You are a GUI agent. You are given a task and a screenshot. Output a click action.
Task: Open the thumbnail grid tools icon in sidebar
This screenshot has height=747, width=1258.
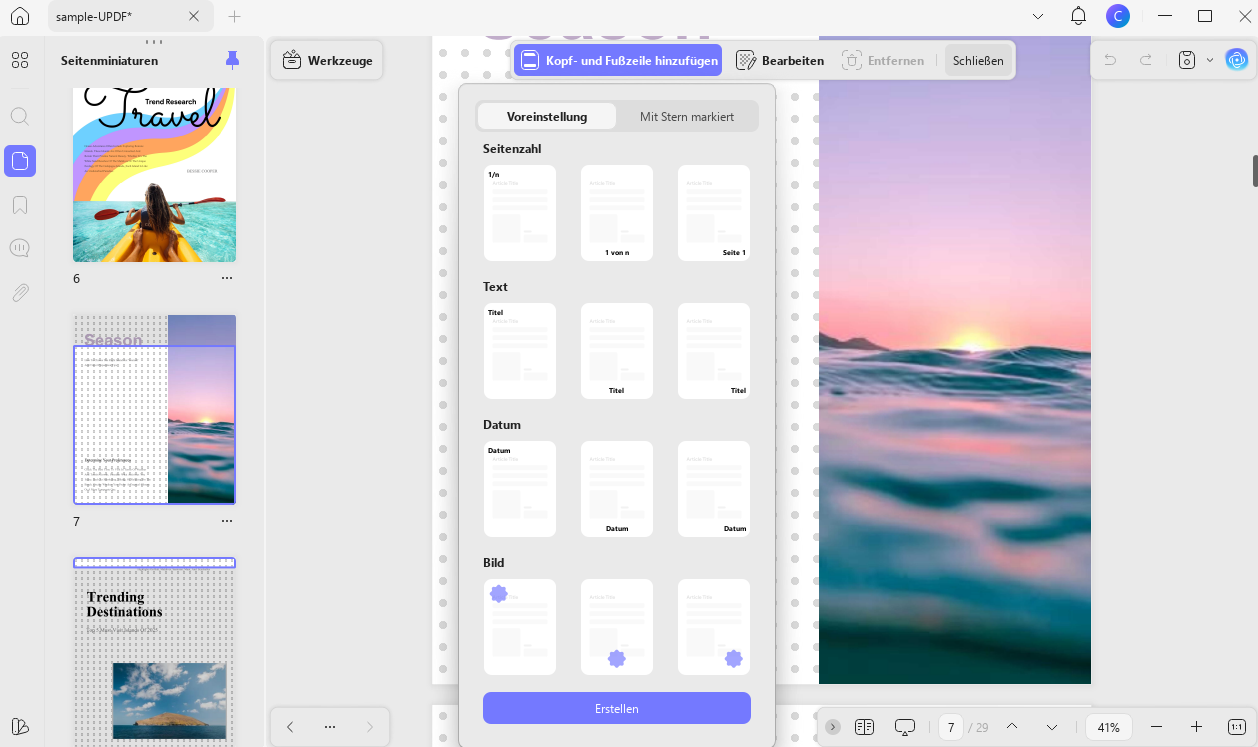coord(20,61)
